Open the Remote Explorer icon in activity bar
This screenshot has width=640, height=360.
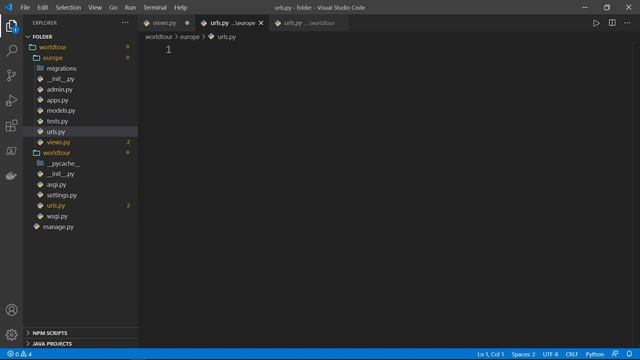point(11,151)
